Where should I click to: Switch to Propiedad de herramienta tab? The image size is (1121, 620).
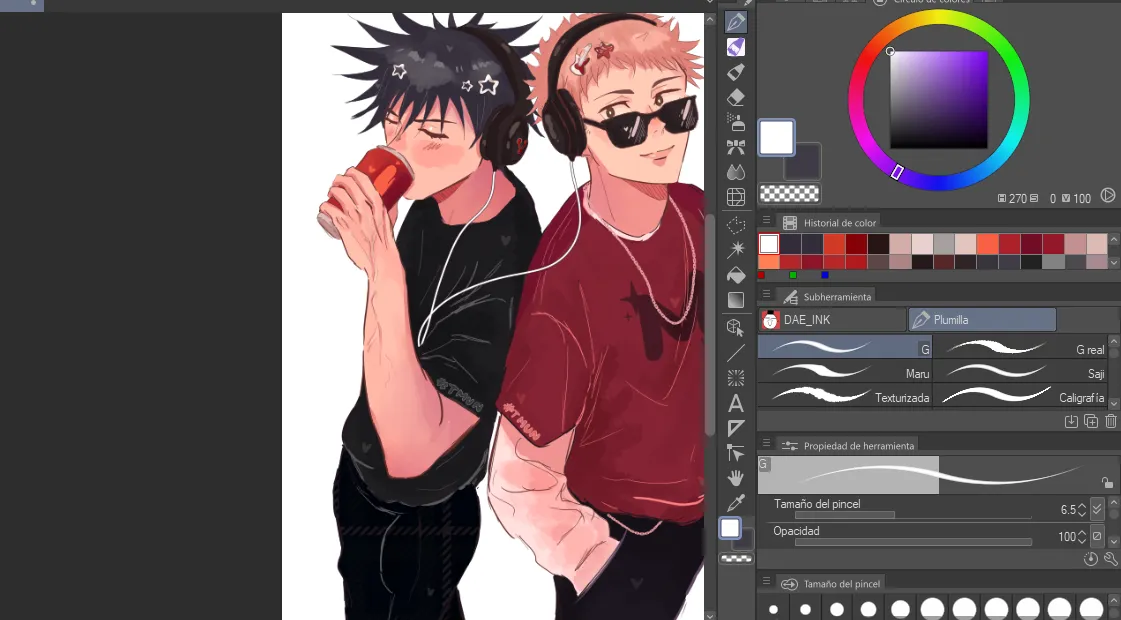pyautogui.click(x=848, y=446)
